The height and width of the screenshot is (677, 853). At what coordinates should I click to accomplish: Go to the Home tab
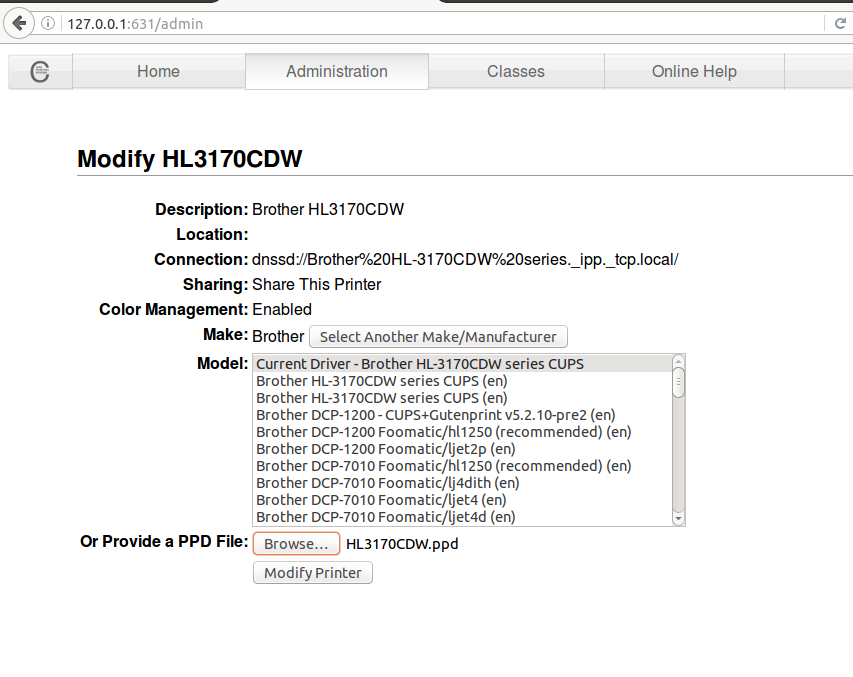point(158,71)
